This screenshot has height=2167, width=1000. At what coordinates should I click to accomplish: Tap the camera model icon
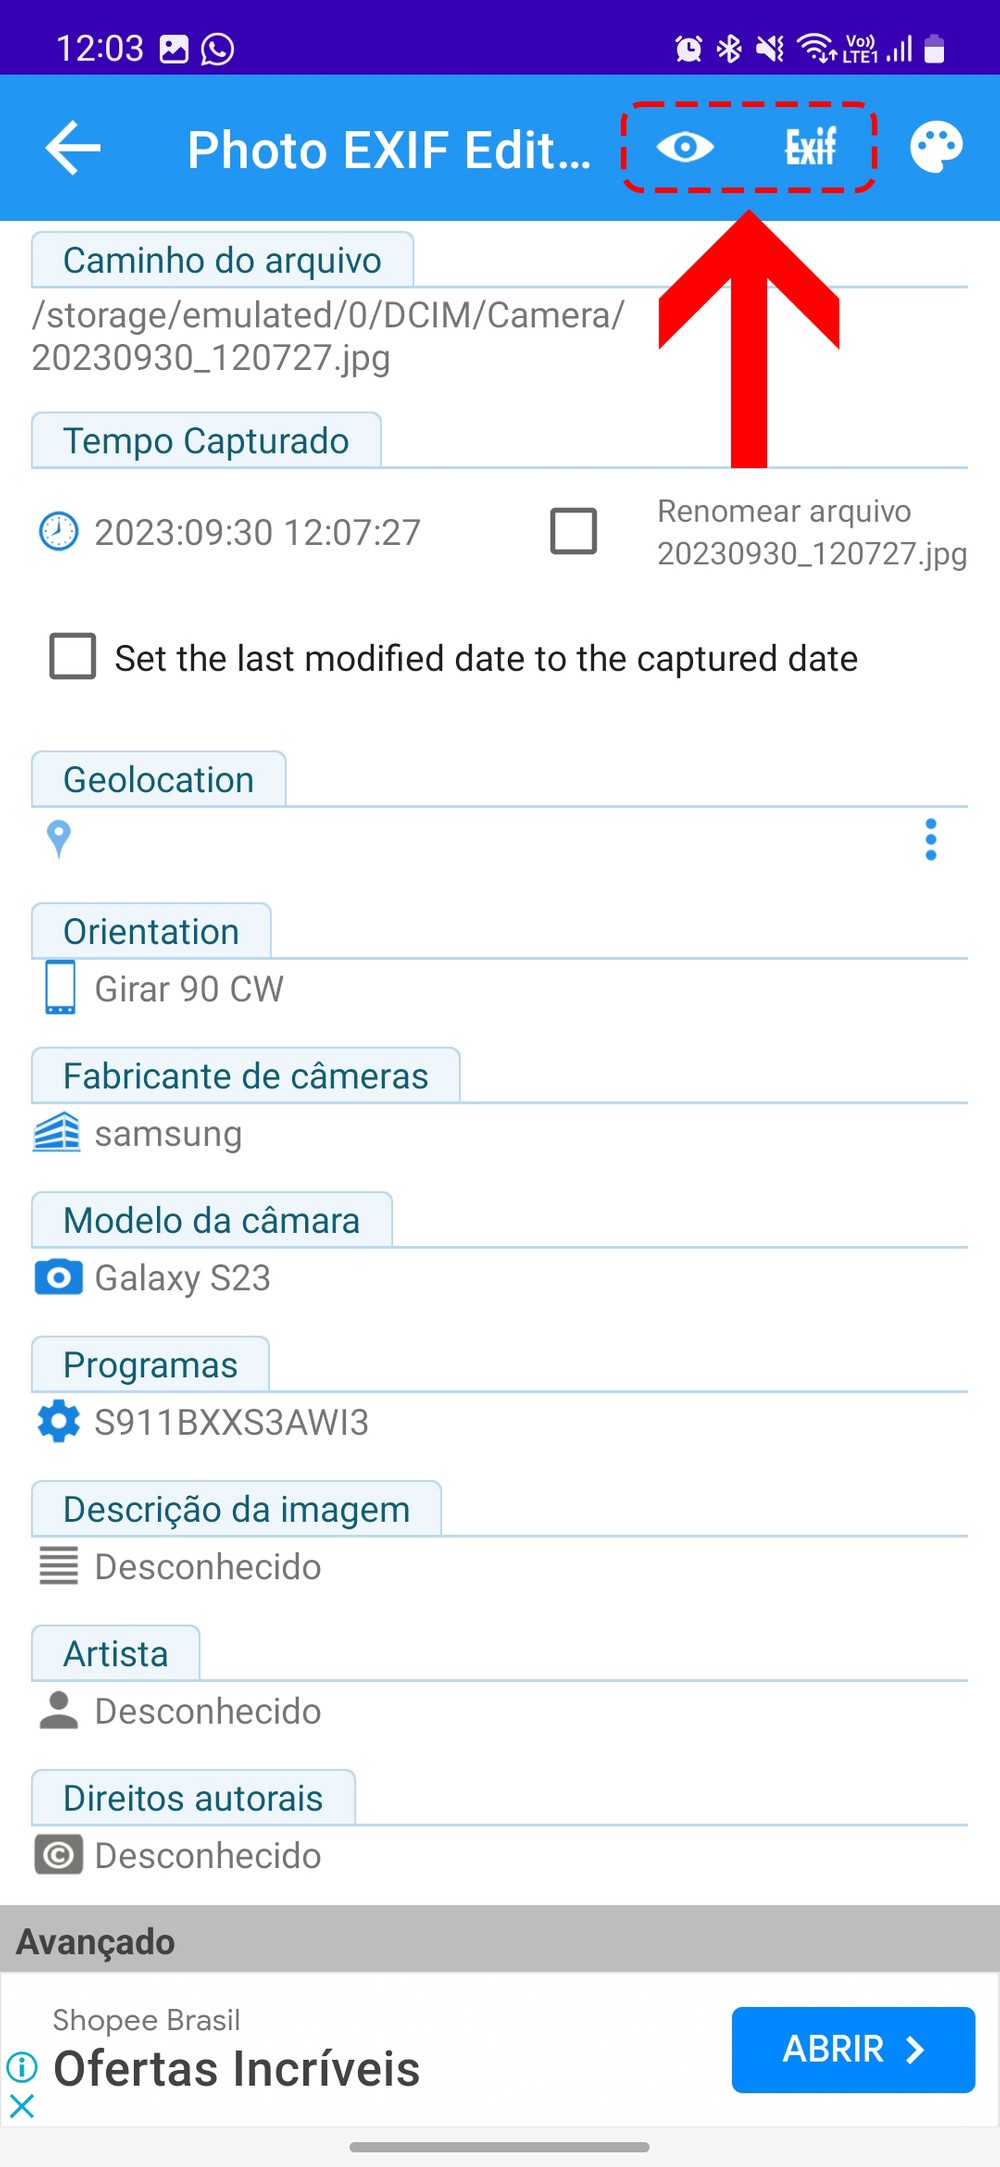pos(59,1277)
